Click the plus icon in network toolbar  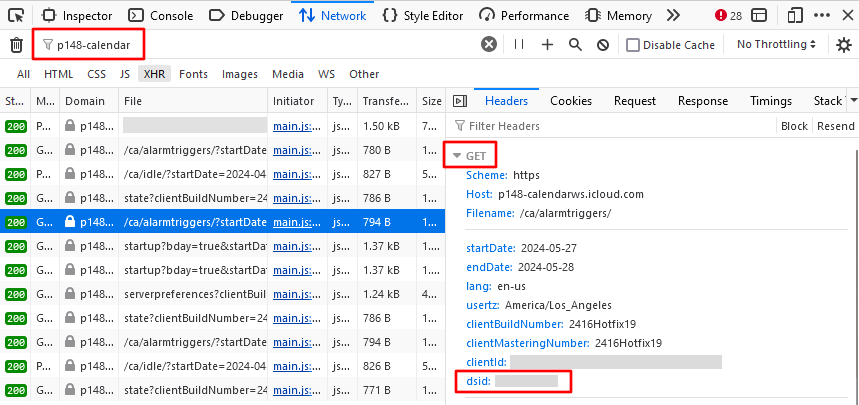coord(547,44)
